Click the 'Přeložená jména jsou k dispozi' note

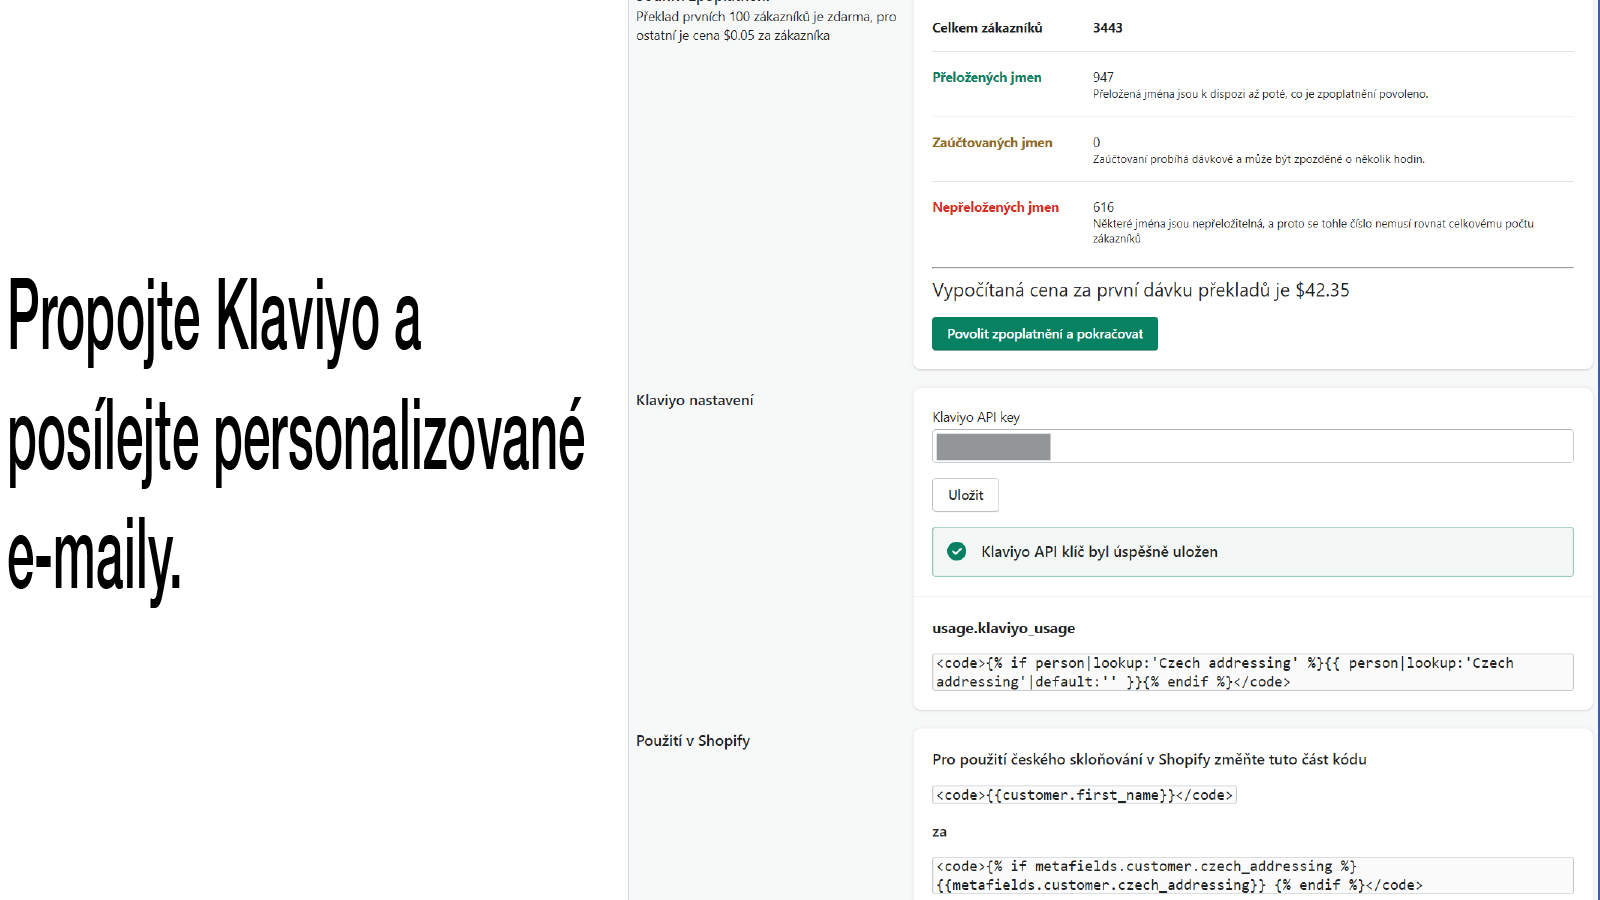tap(1260, 94)
